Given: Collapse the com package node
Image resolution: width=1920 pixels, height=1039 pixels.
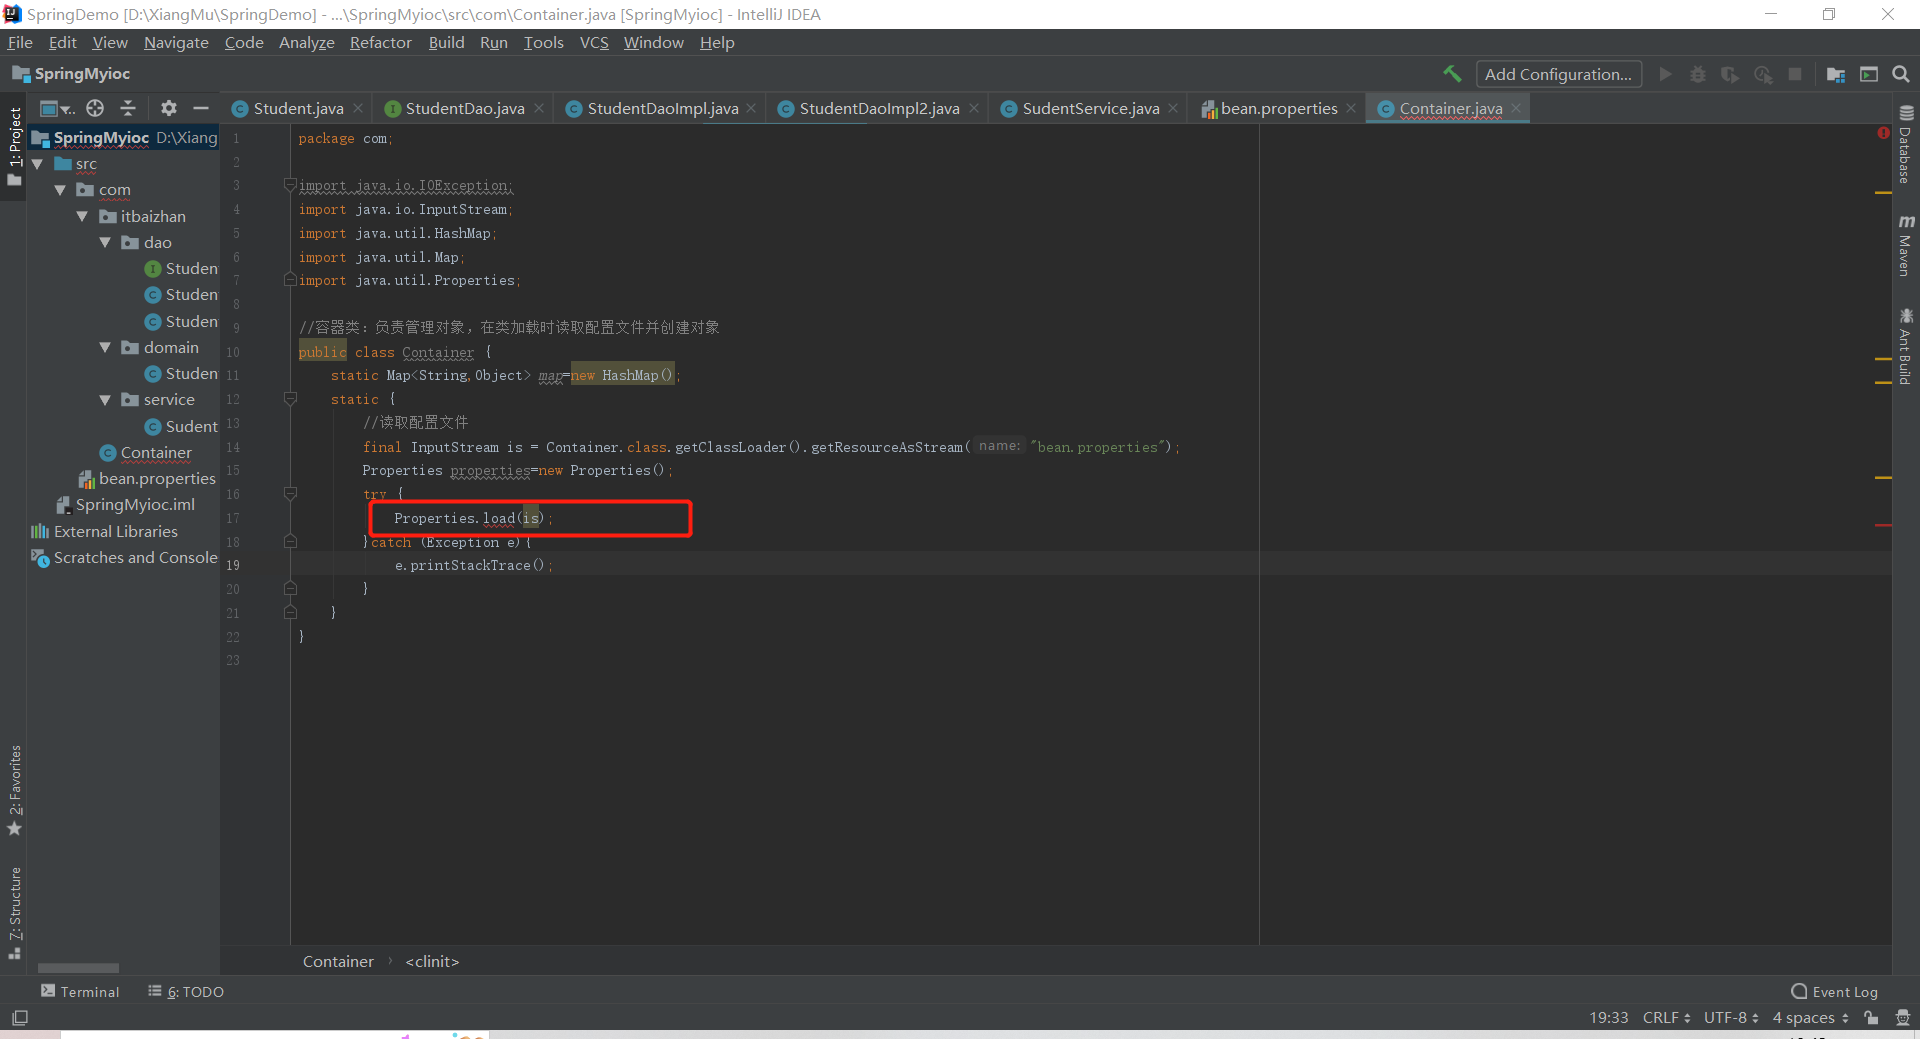Looking at the screenshot, I should pyautogui.click(x=60, y=190).
